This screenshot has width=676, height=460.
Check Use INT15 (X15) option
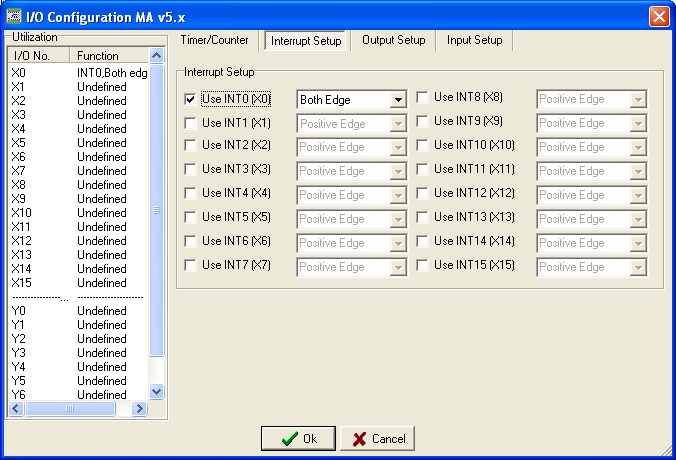[423, 266]
